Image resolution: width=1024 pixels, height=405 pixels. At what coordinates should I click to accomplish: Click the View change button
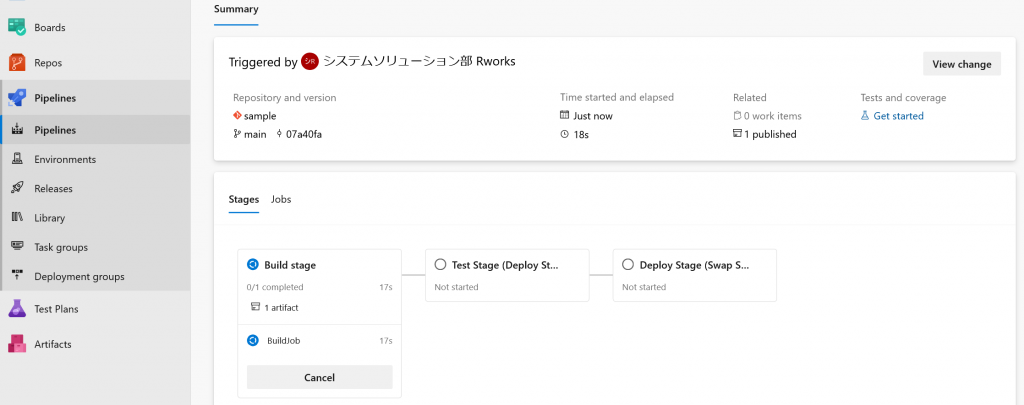[961, 64]
